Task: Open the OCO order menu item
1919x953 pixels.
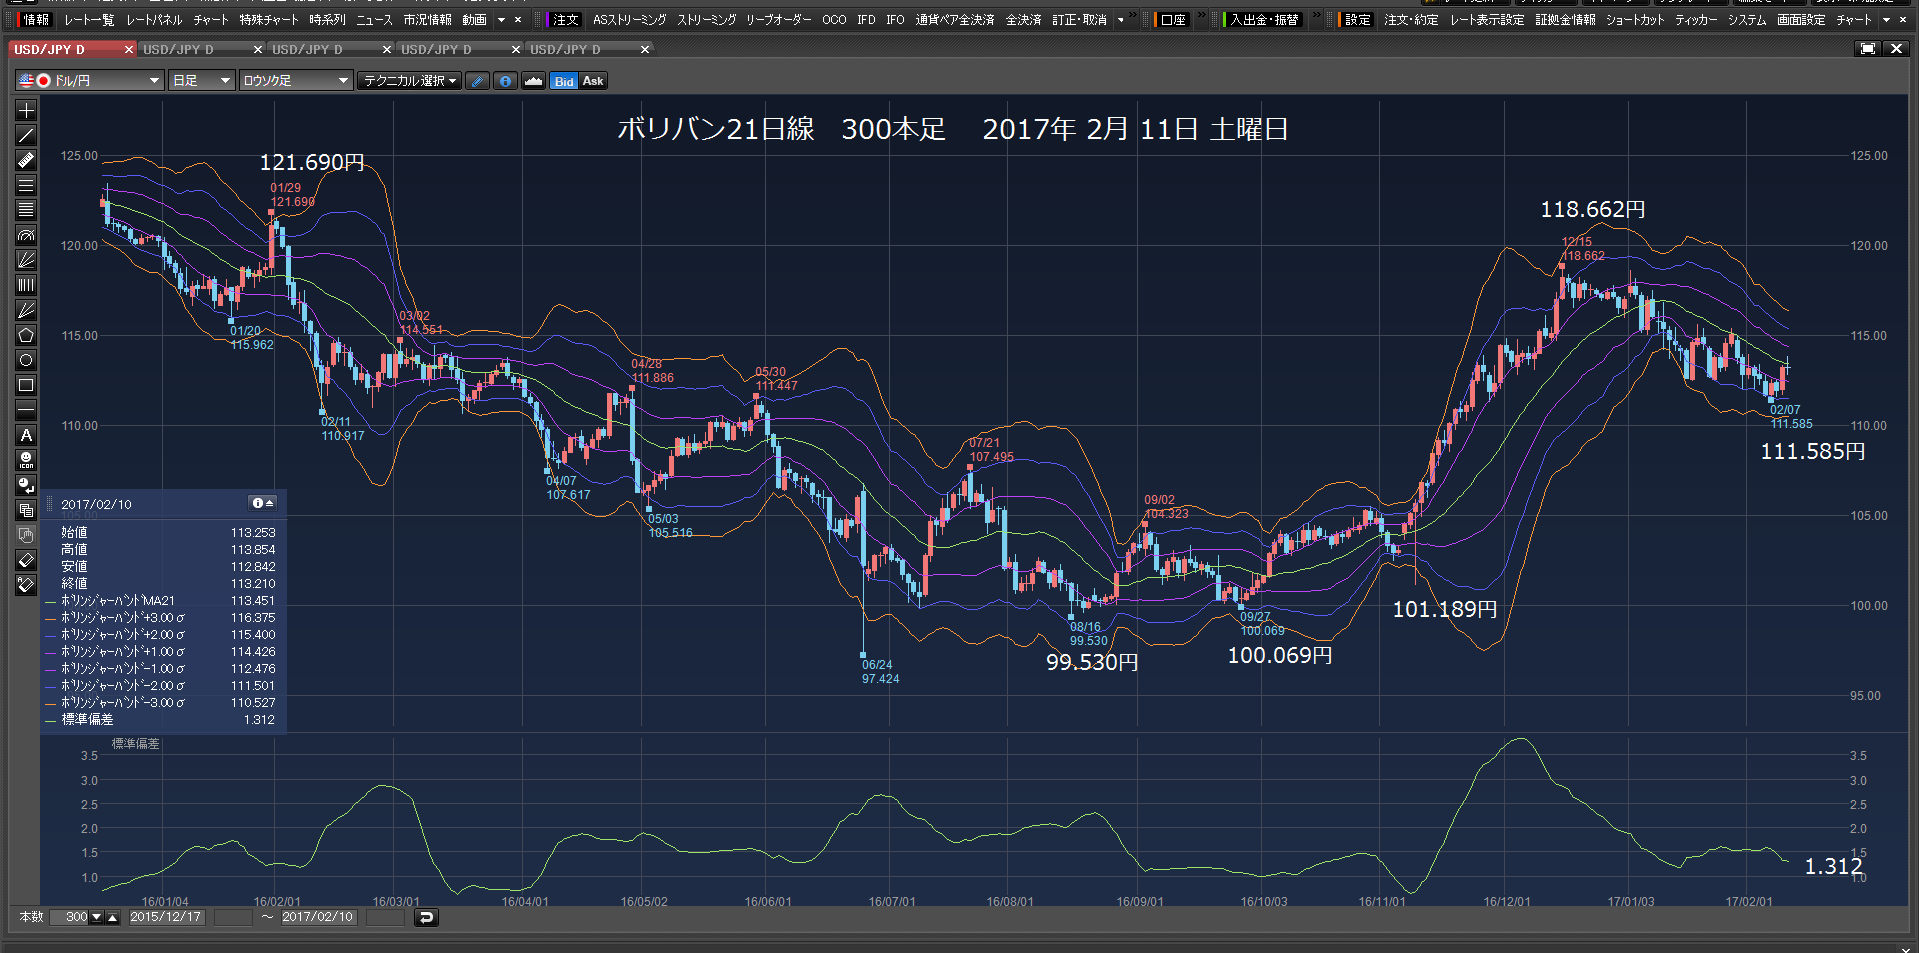Action: point(834,20)
